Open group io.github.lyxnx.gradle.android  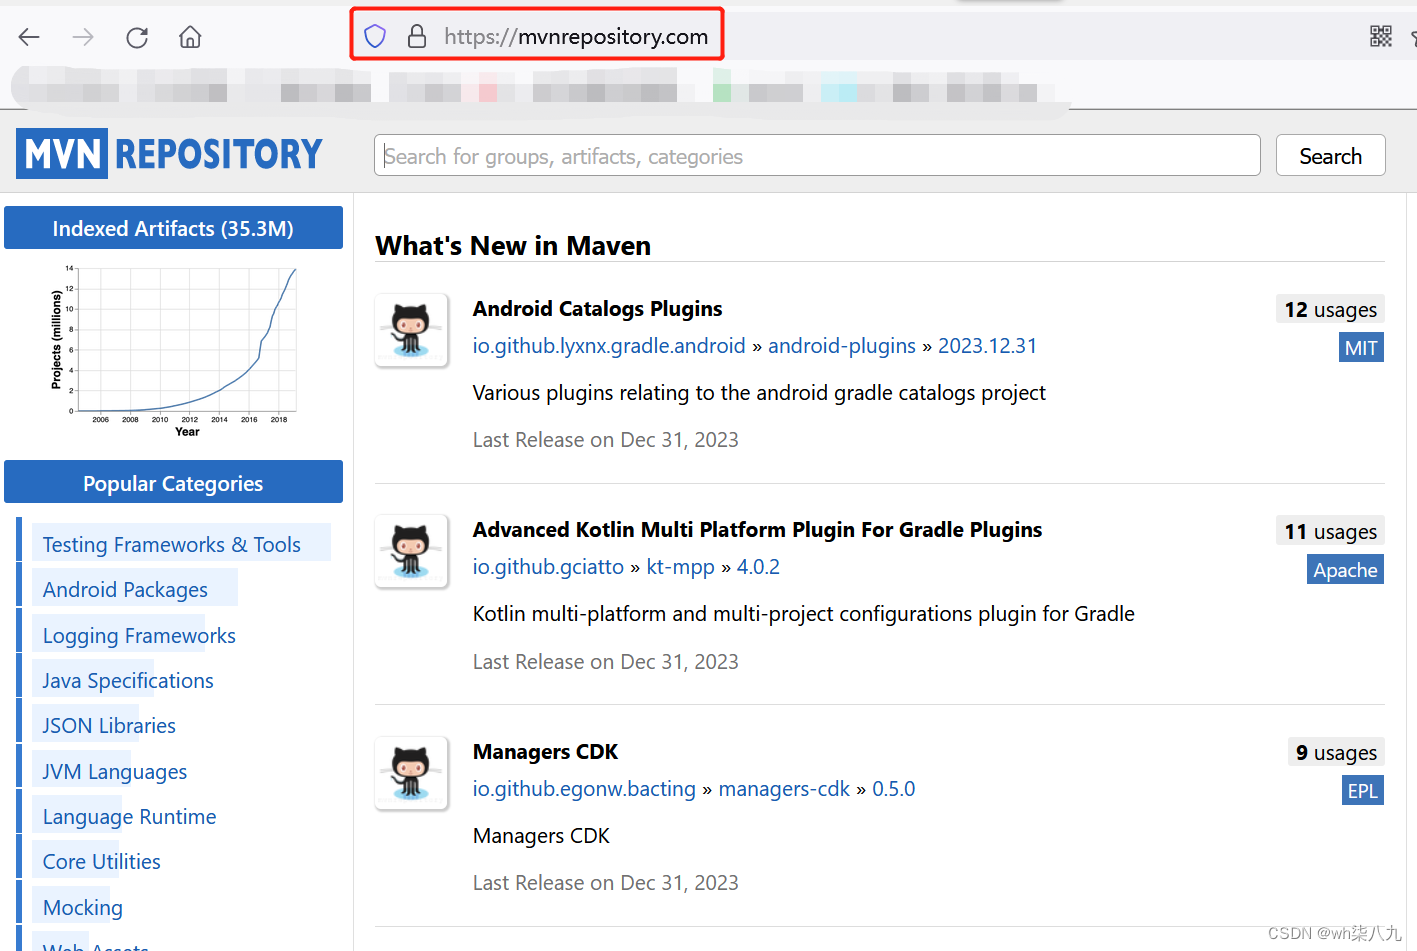[x=609, y=345]
